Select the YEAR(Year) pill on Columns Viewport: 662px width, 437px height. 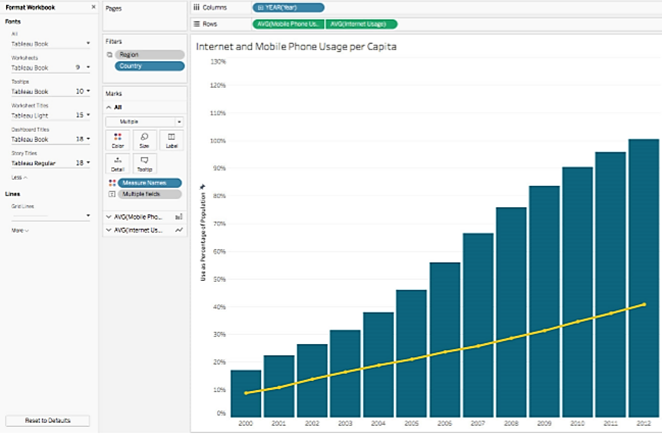point(288,7)
